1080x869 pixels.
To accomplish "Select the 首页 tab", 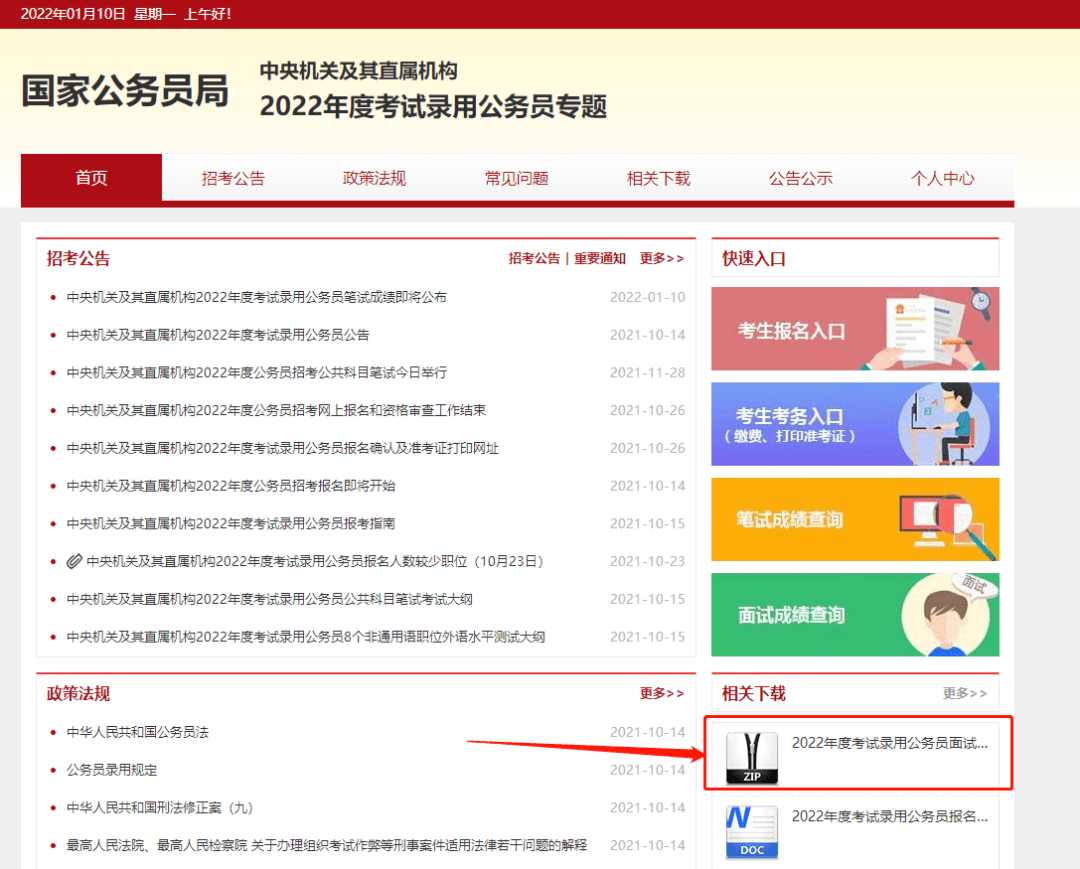I will point(91,178).
